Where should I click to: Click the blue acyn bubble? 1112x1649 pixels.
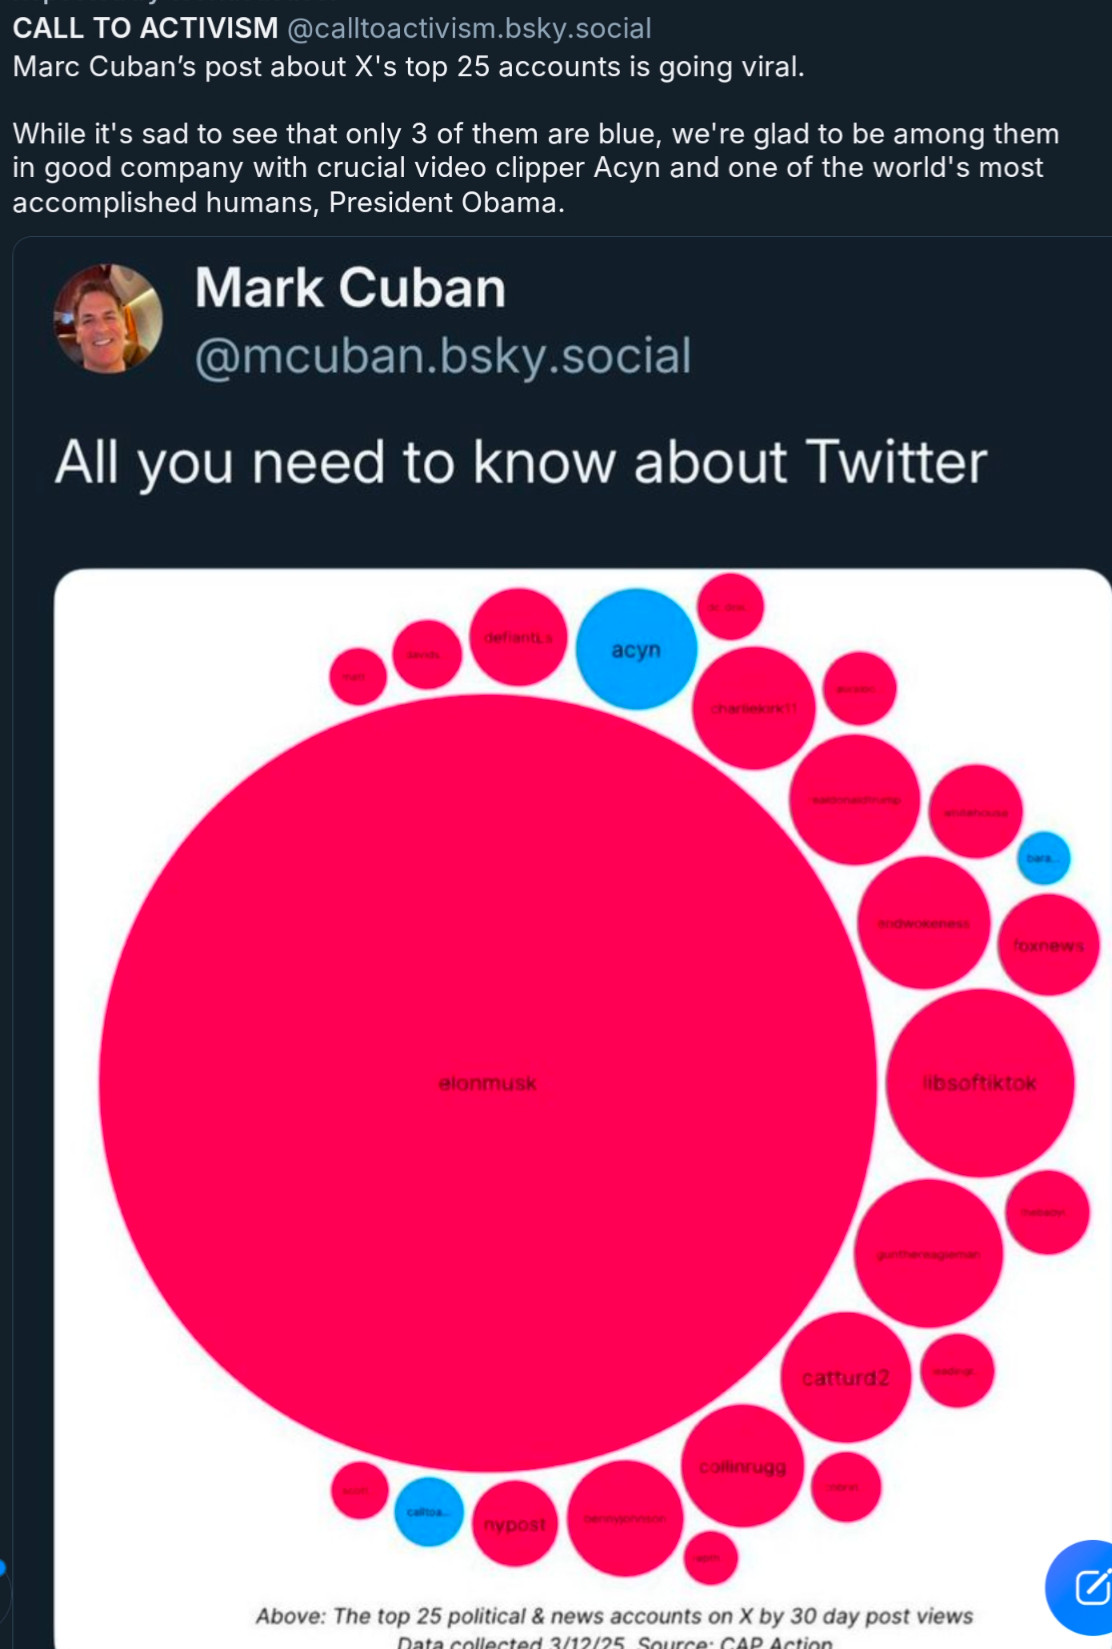click(636, 649)
